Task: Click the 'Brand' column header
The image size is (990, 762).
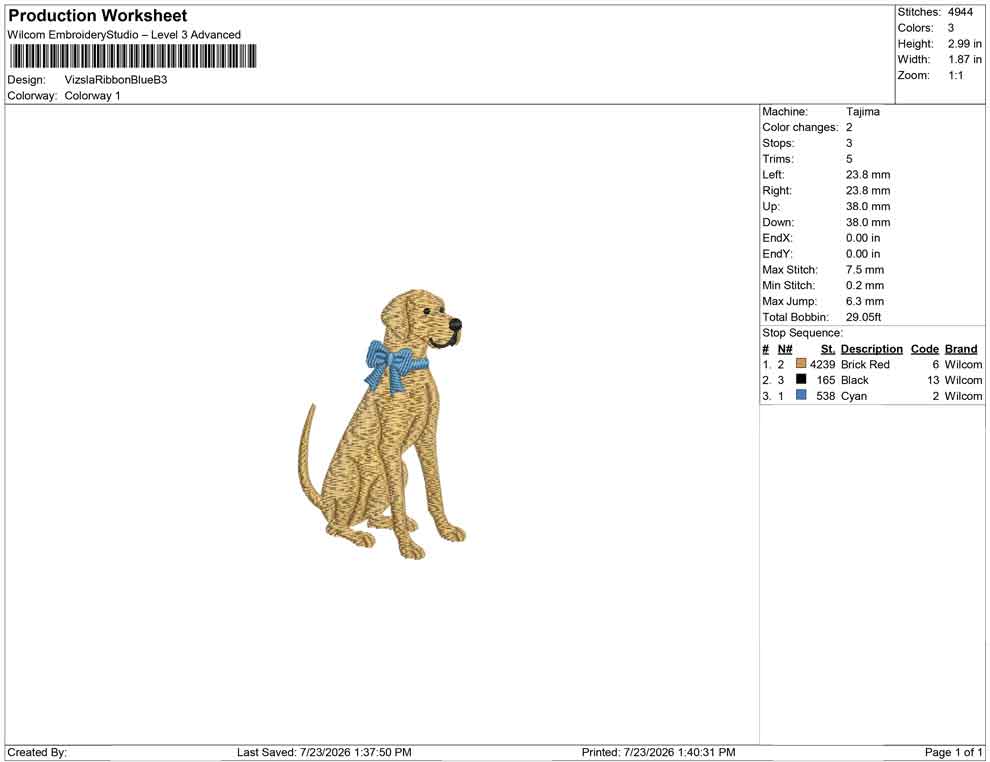Action: (x=961, y=349)
